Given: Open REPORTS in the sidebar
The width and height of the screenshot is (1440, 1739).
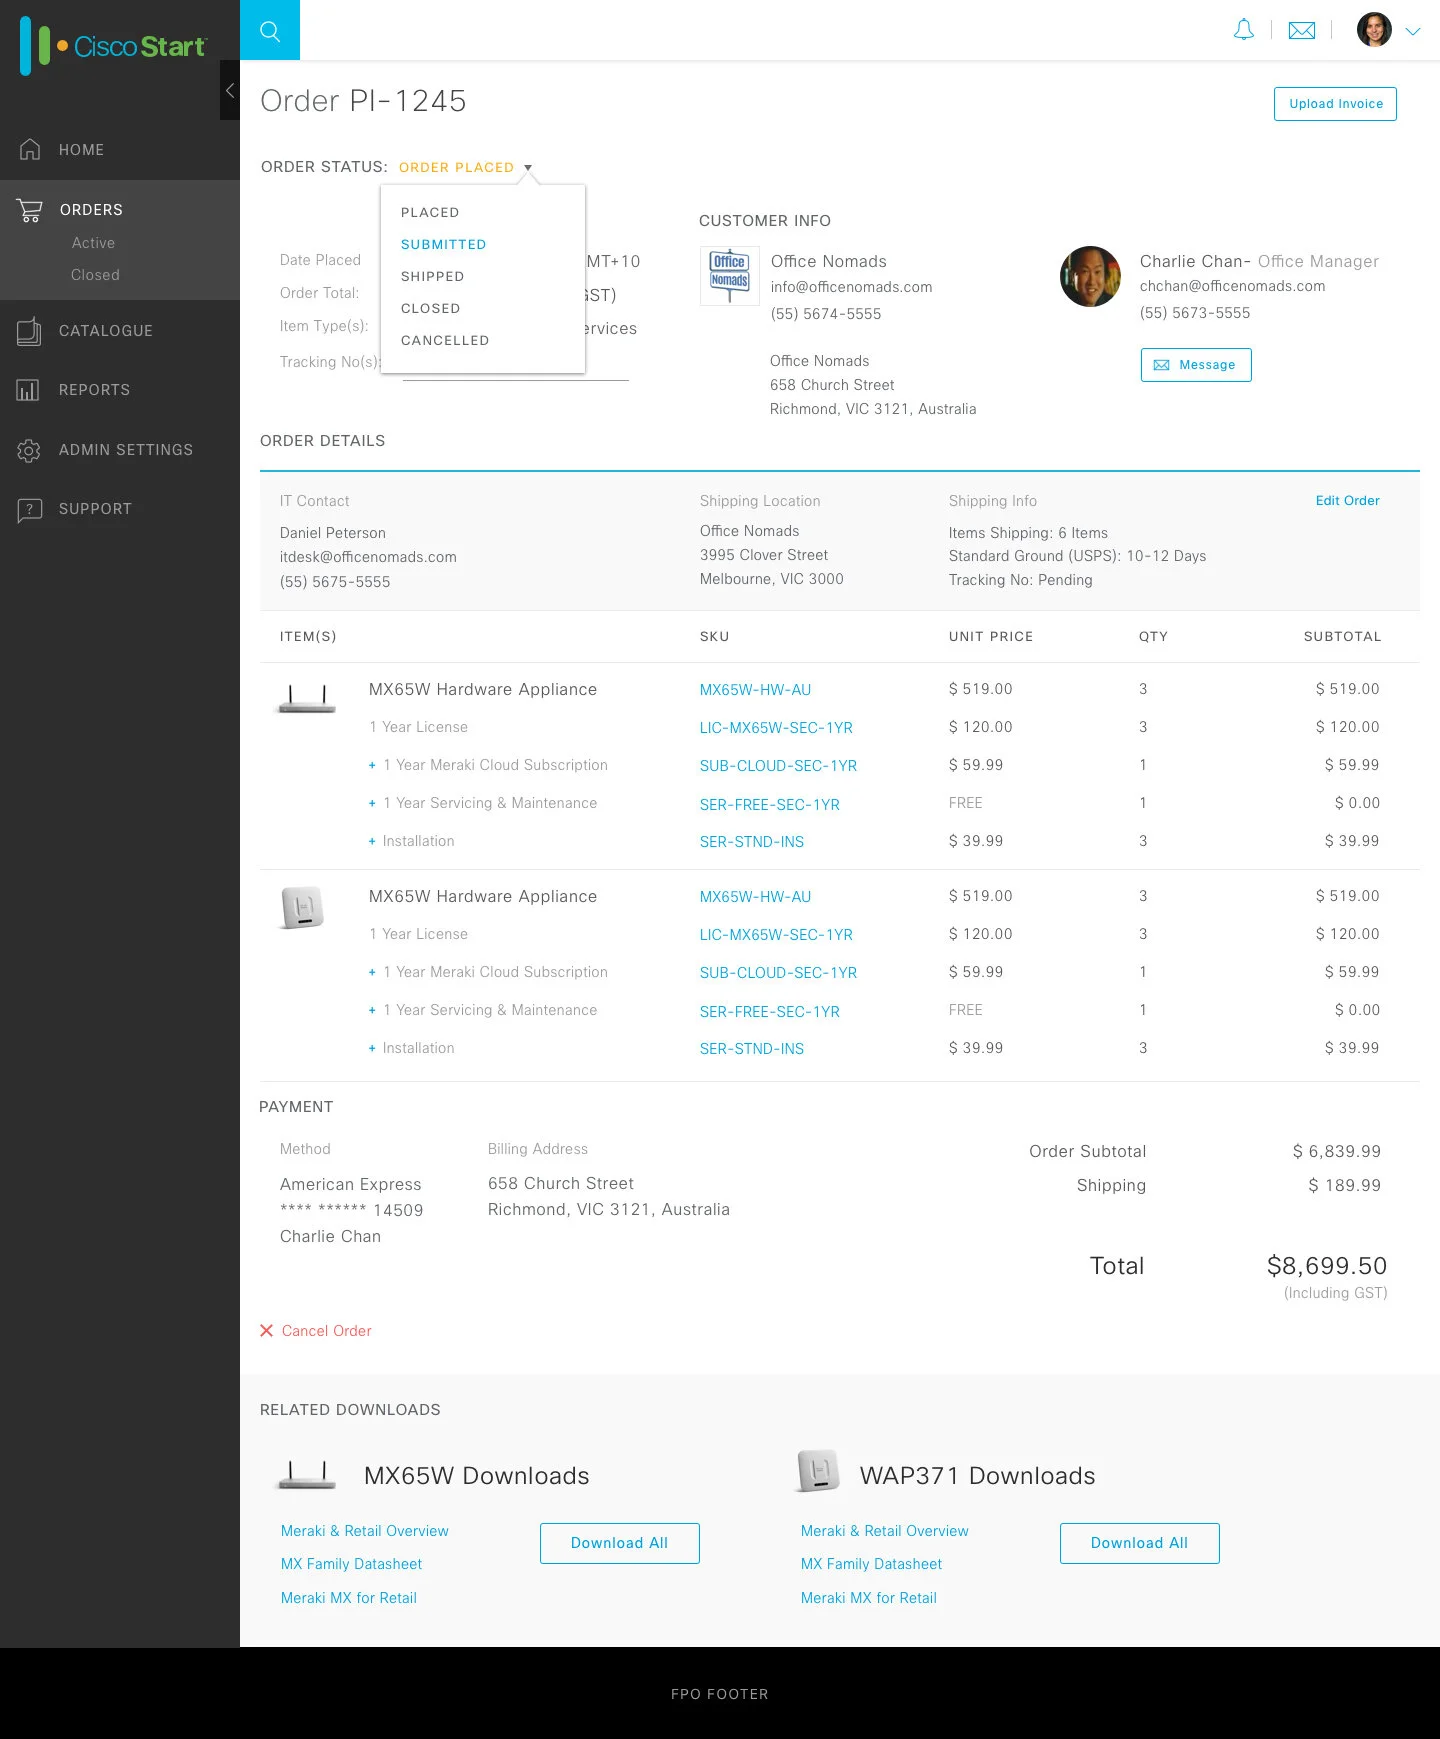Looking at the screenshot, I should pyautogui.click(x=94, y=390).
